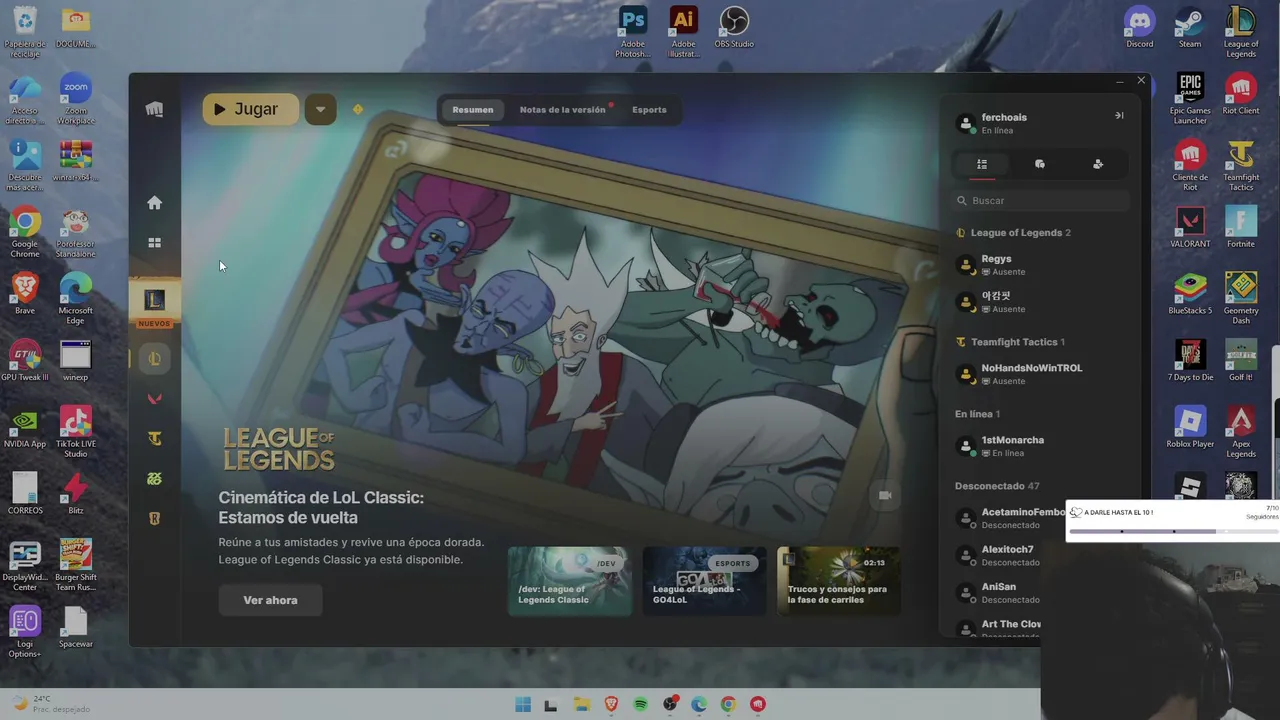Viewport: 1280px width, 720px height.
Task: Select the Zoom Workplace desktop icon
Action: click(x=75, y=99)
